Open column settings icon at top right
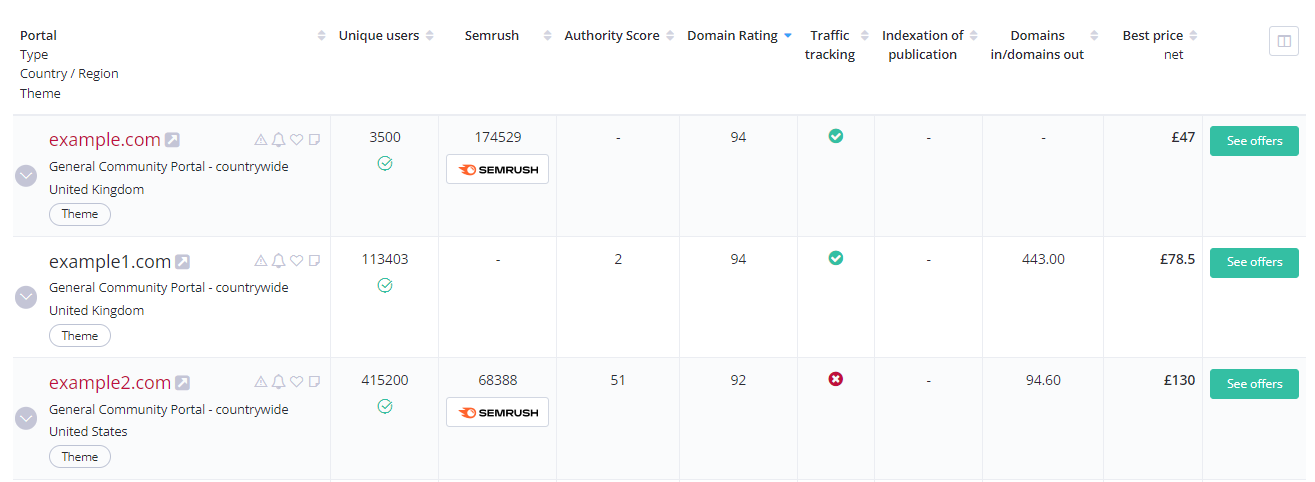This screenshot has height=482, width=1315. [1283, 41]
